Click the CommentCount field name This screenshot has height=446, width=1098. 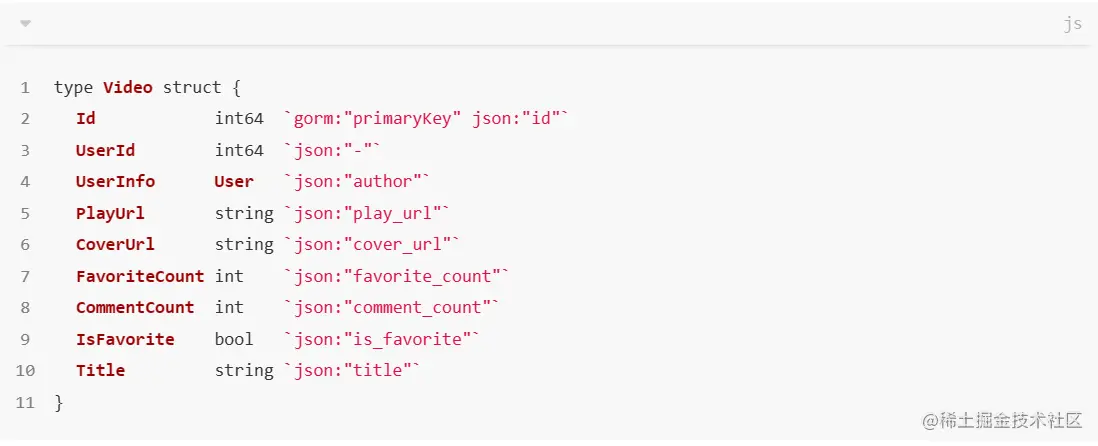pos(135,308)
